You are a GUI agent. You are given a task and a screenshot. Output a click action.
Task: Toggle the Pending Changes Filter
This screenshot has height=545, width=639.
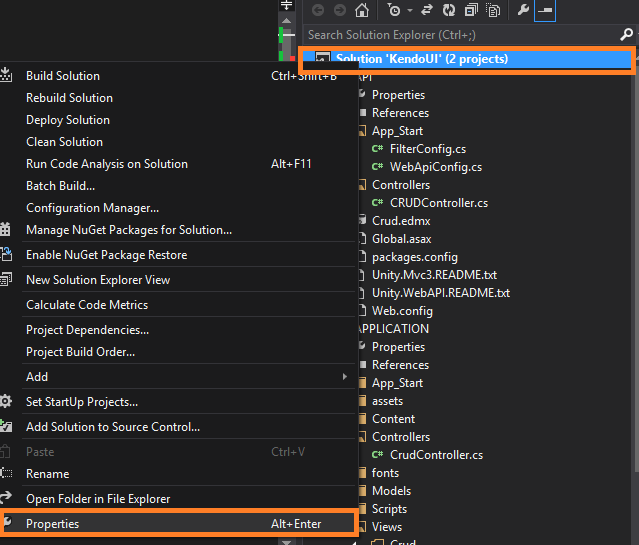click(x=394, y=10)
